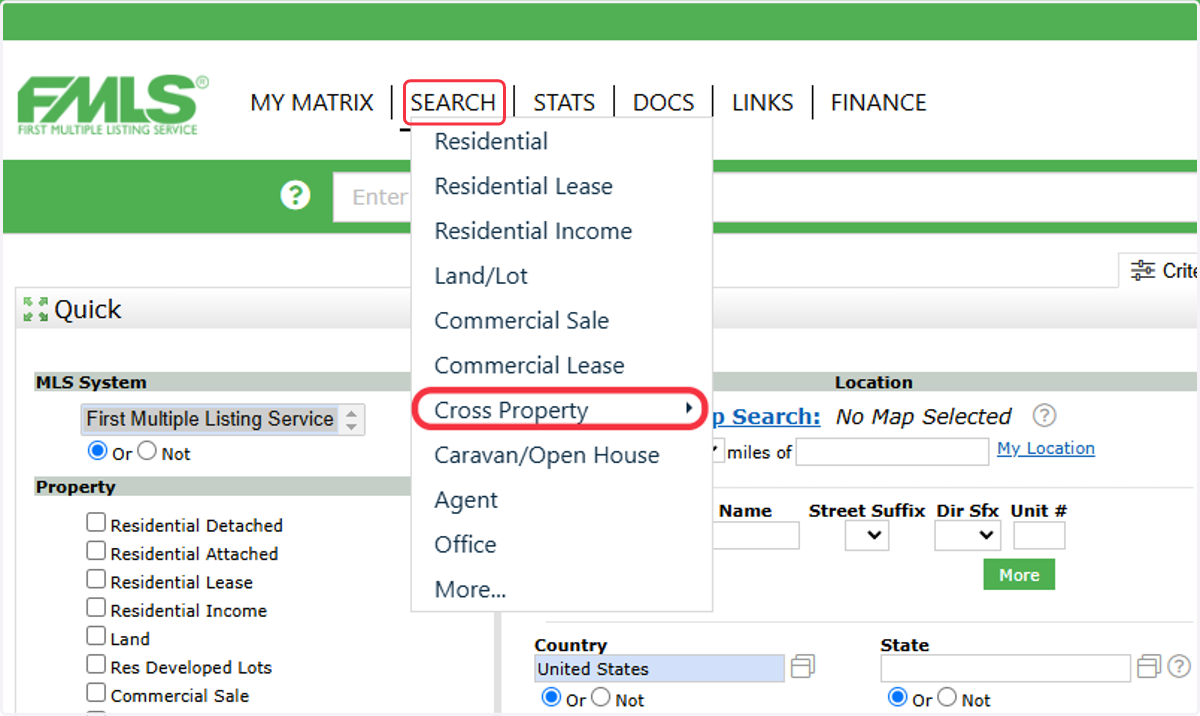Open map search help question icon
Image resolution: width=1200 pixels, height=716 pixels.
[1045, 416]
